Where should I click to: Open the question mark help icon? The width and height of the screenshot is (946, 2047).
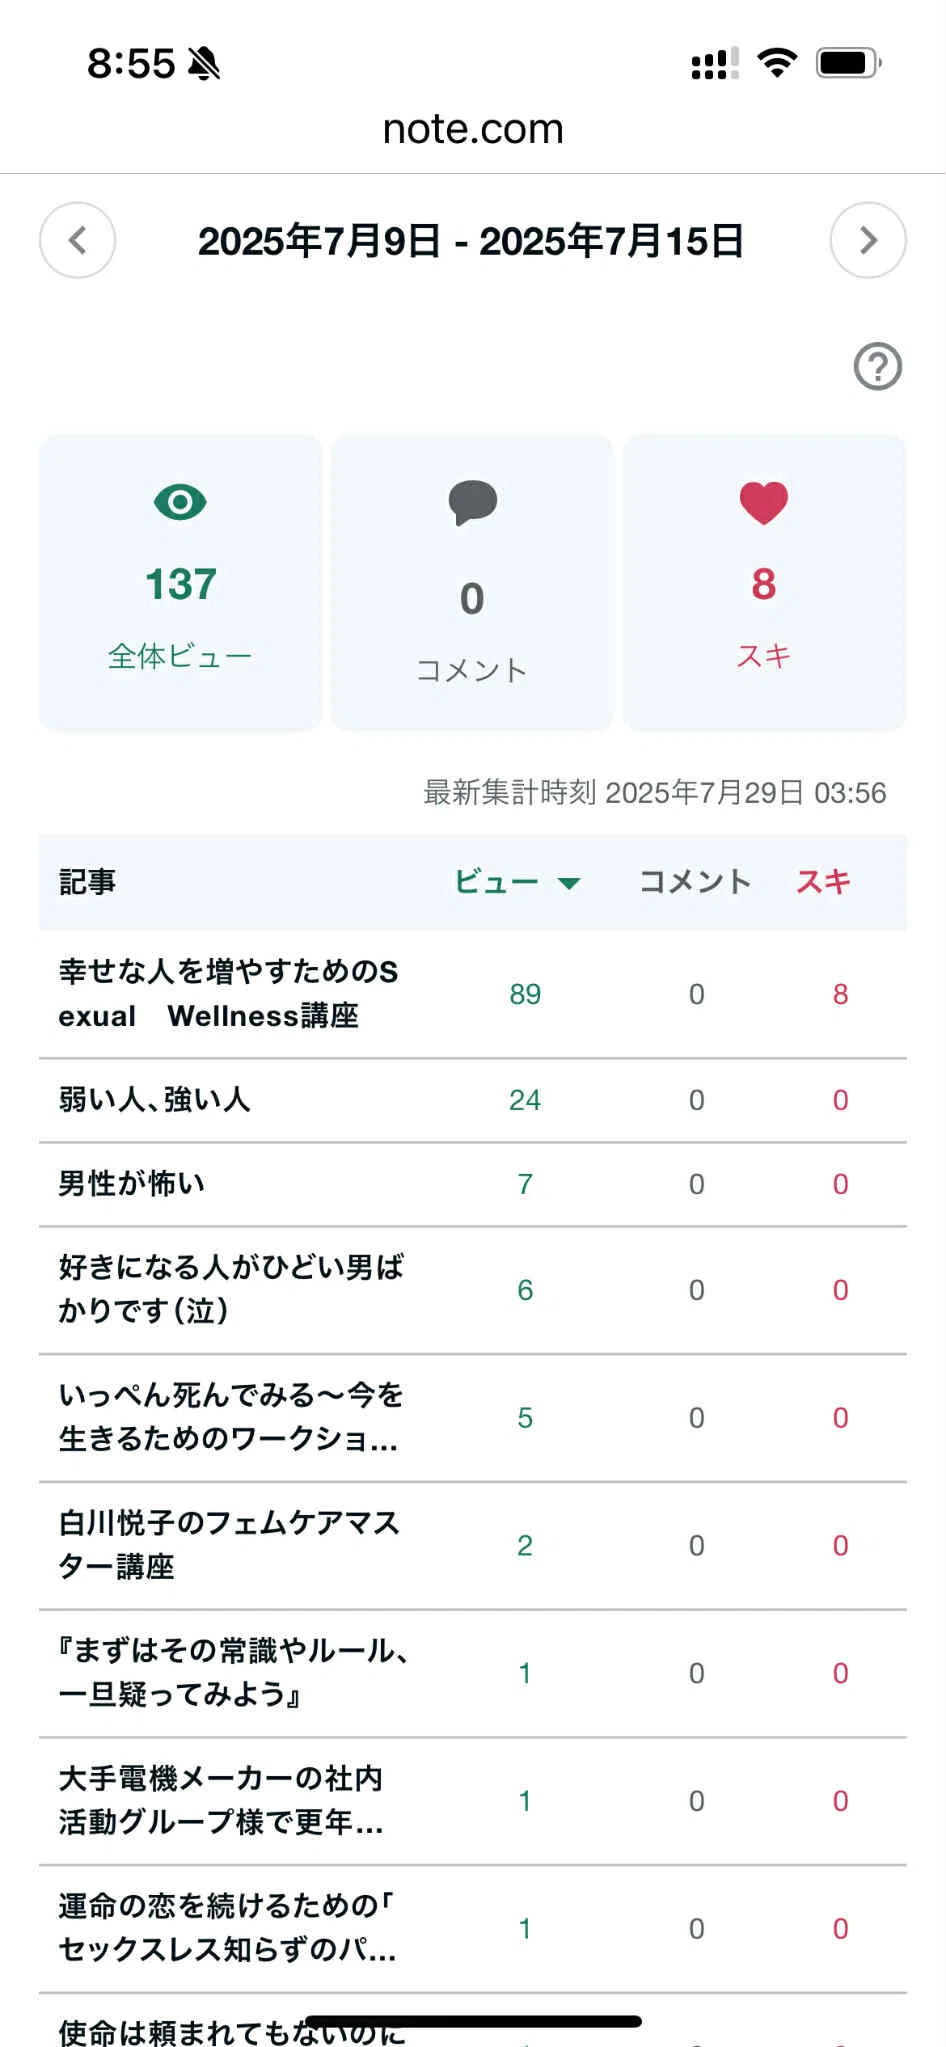(878, 366)
